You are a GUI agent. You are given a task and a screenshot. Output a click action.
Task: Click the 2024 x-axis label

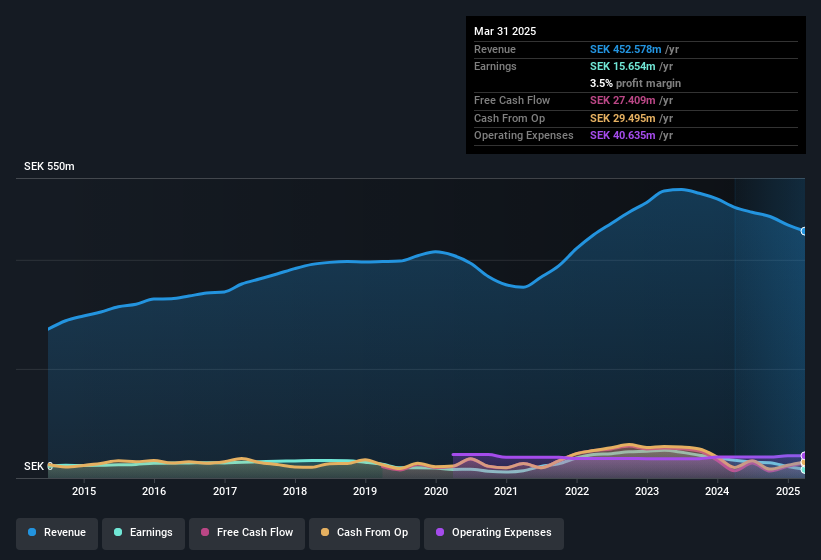tap(717, 491)
